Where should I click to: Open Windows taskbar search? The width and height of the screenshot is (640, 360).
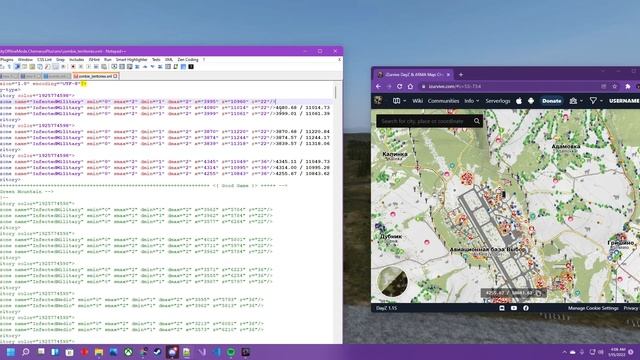click(26, 352)
